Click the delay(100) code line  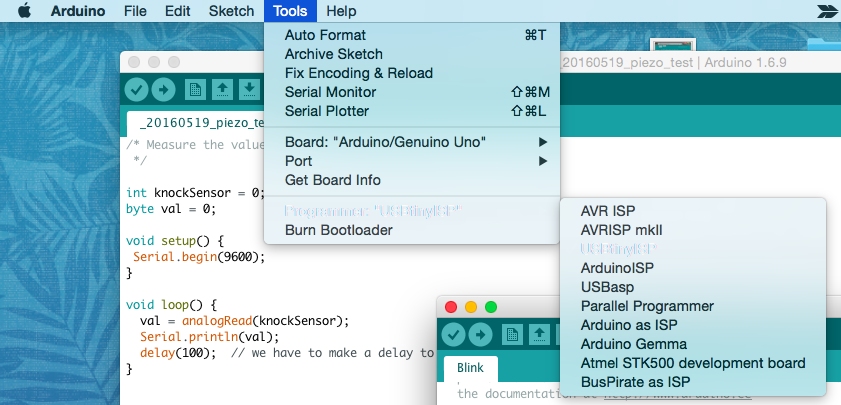287,353
